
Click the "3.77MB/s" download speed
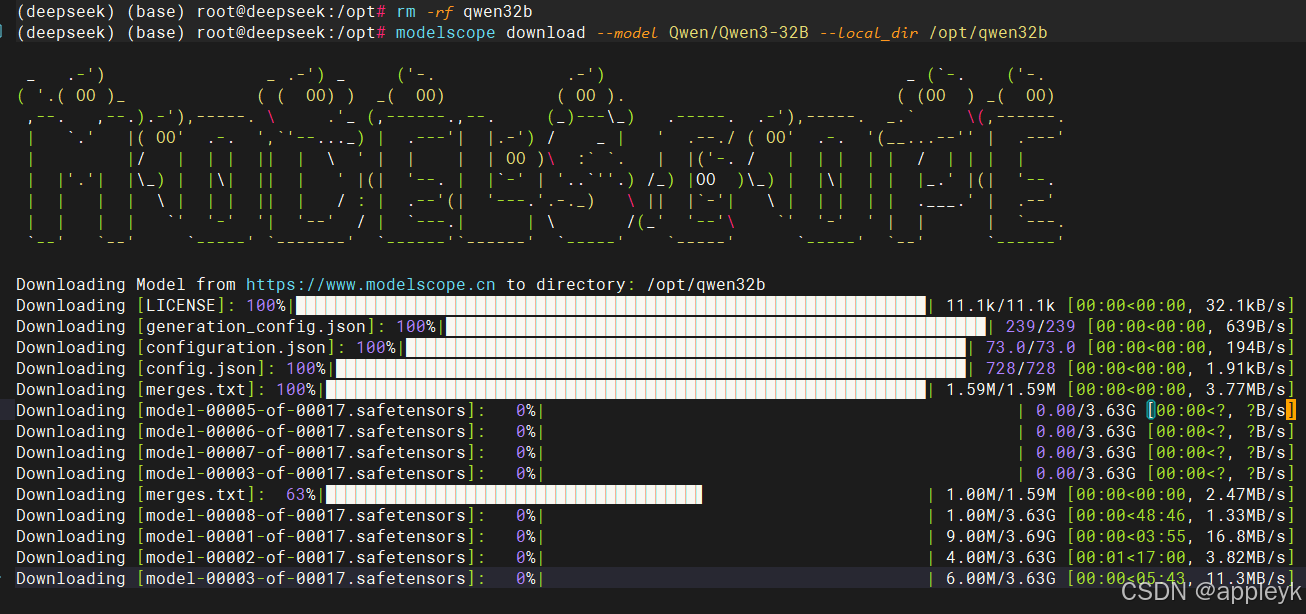click(1246, 390)
